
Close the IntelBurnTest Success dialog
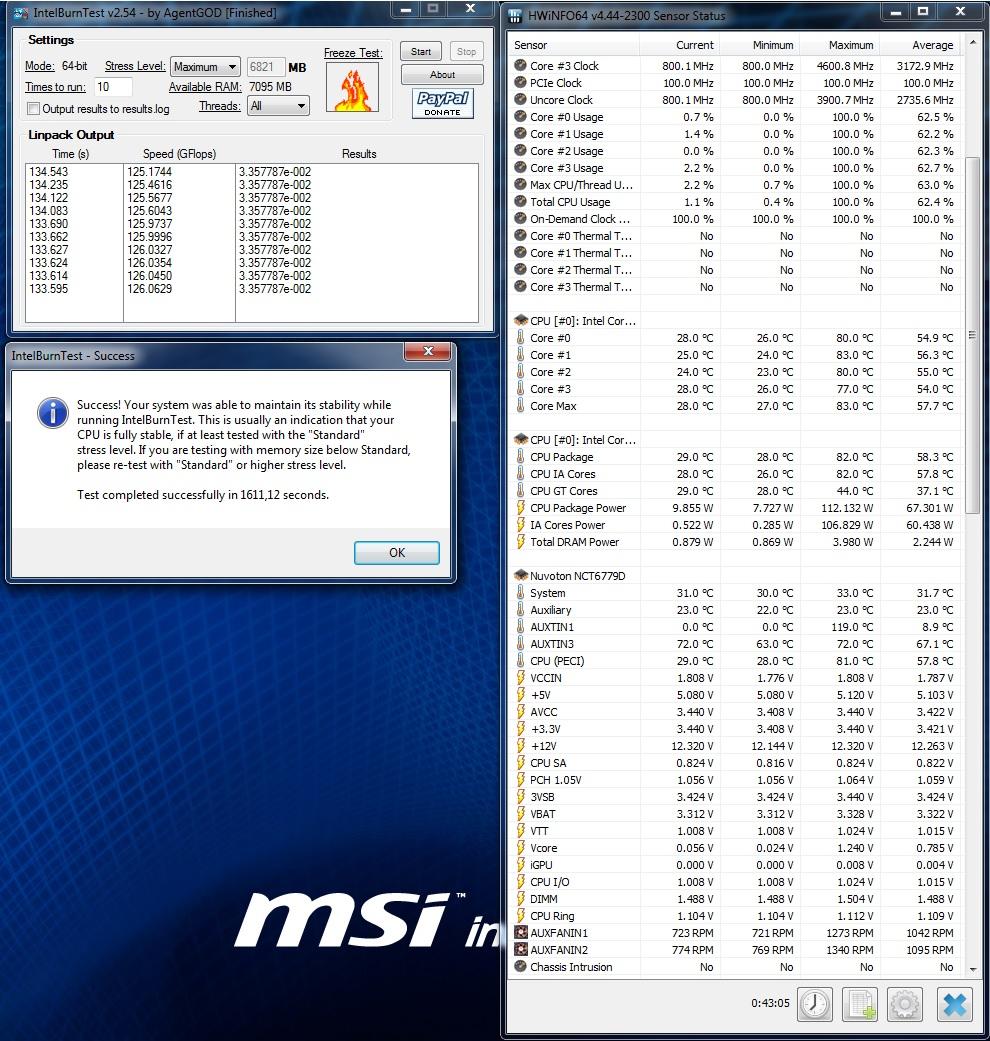[428, 352]
